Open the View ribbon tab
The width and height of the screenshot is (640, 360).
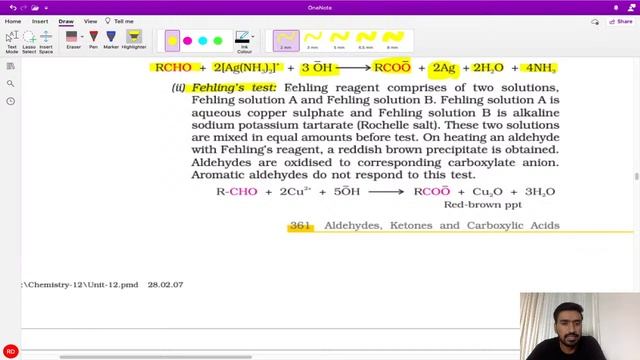[x=90, y=21]
